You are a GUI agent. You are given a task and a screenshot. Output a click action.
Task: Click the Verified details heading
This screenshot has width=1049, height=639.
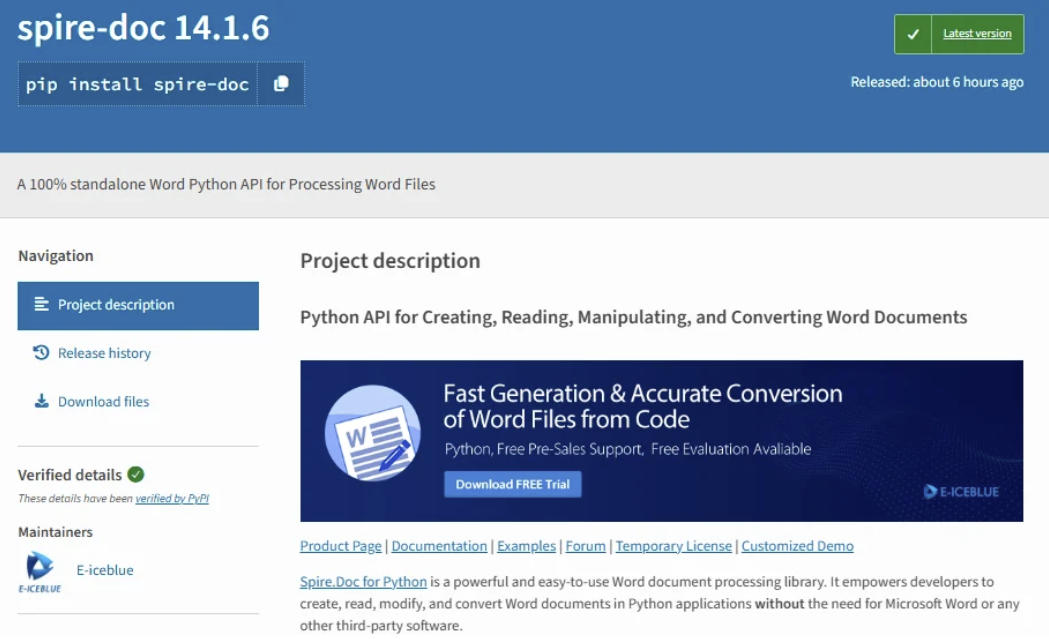coord(70,475)
